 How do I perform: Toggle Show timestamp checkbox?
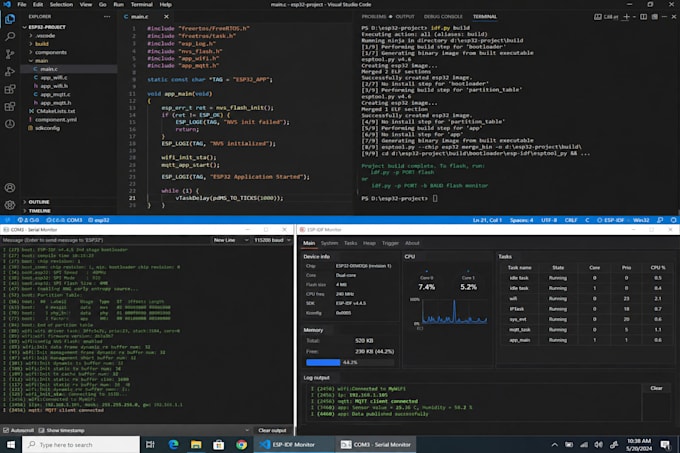[x=42, y=430]
